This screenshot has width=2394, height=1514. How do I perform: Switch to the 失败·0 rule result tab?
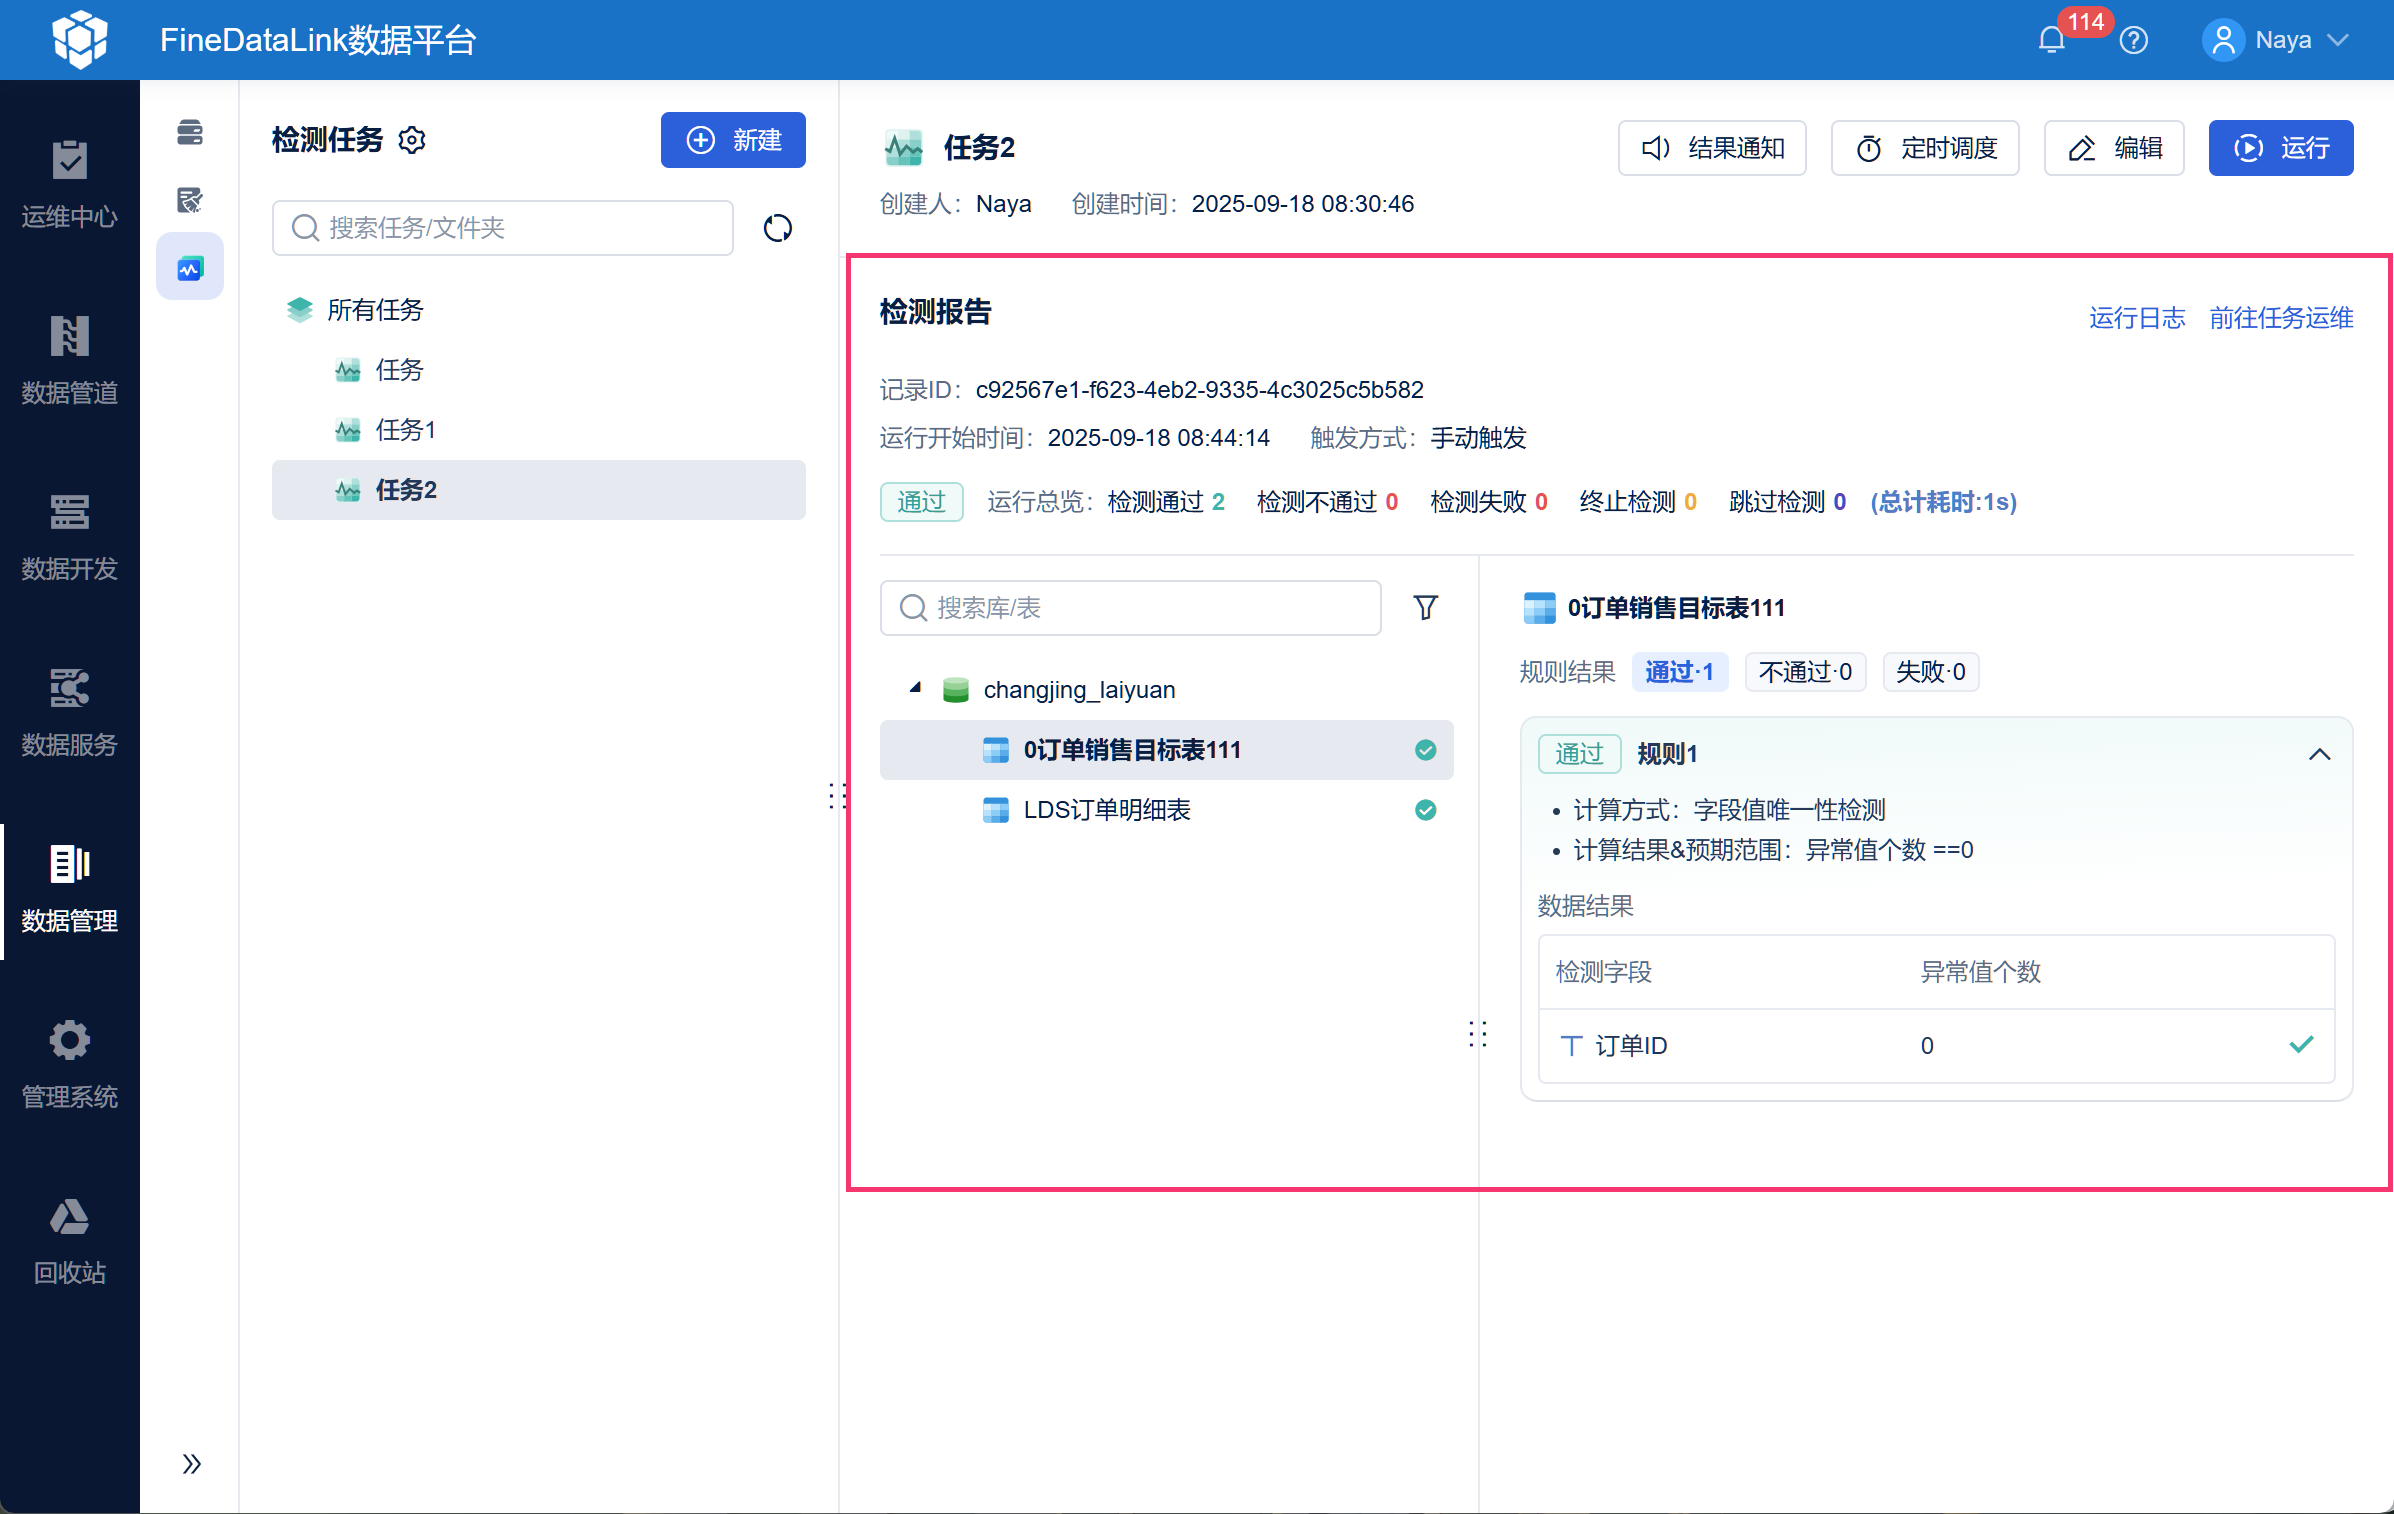(x=1931, y=672)
